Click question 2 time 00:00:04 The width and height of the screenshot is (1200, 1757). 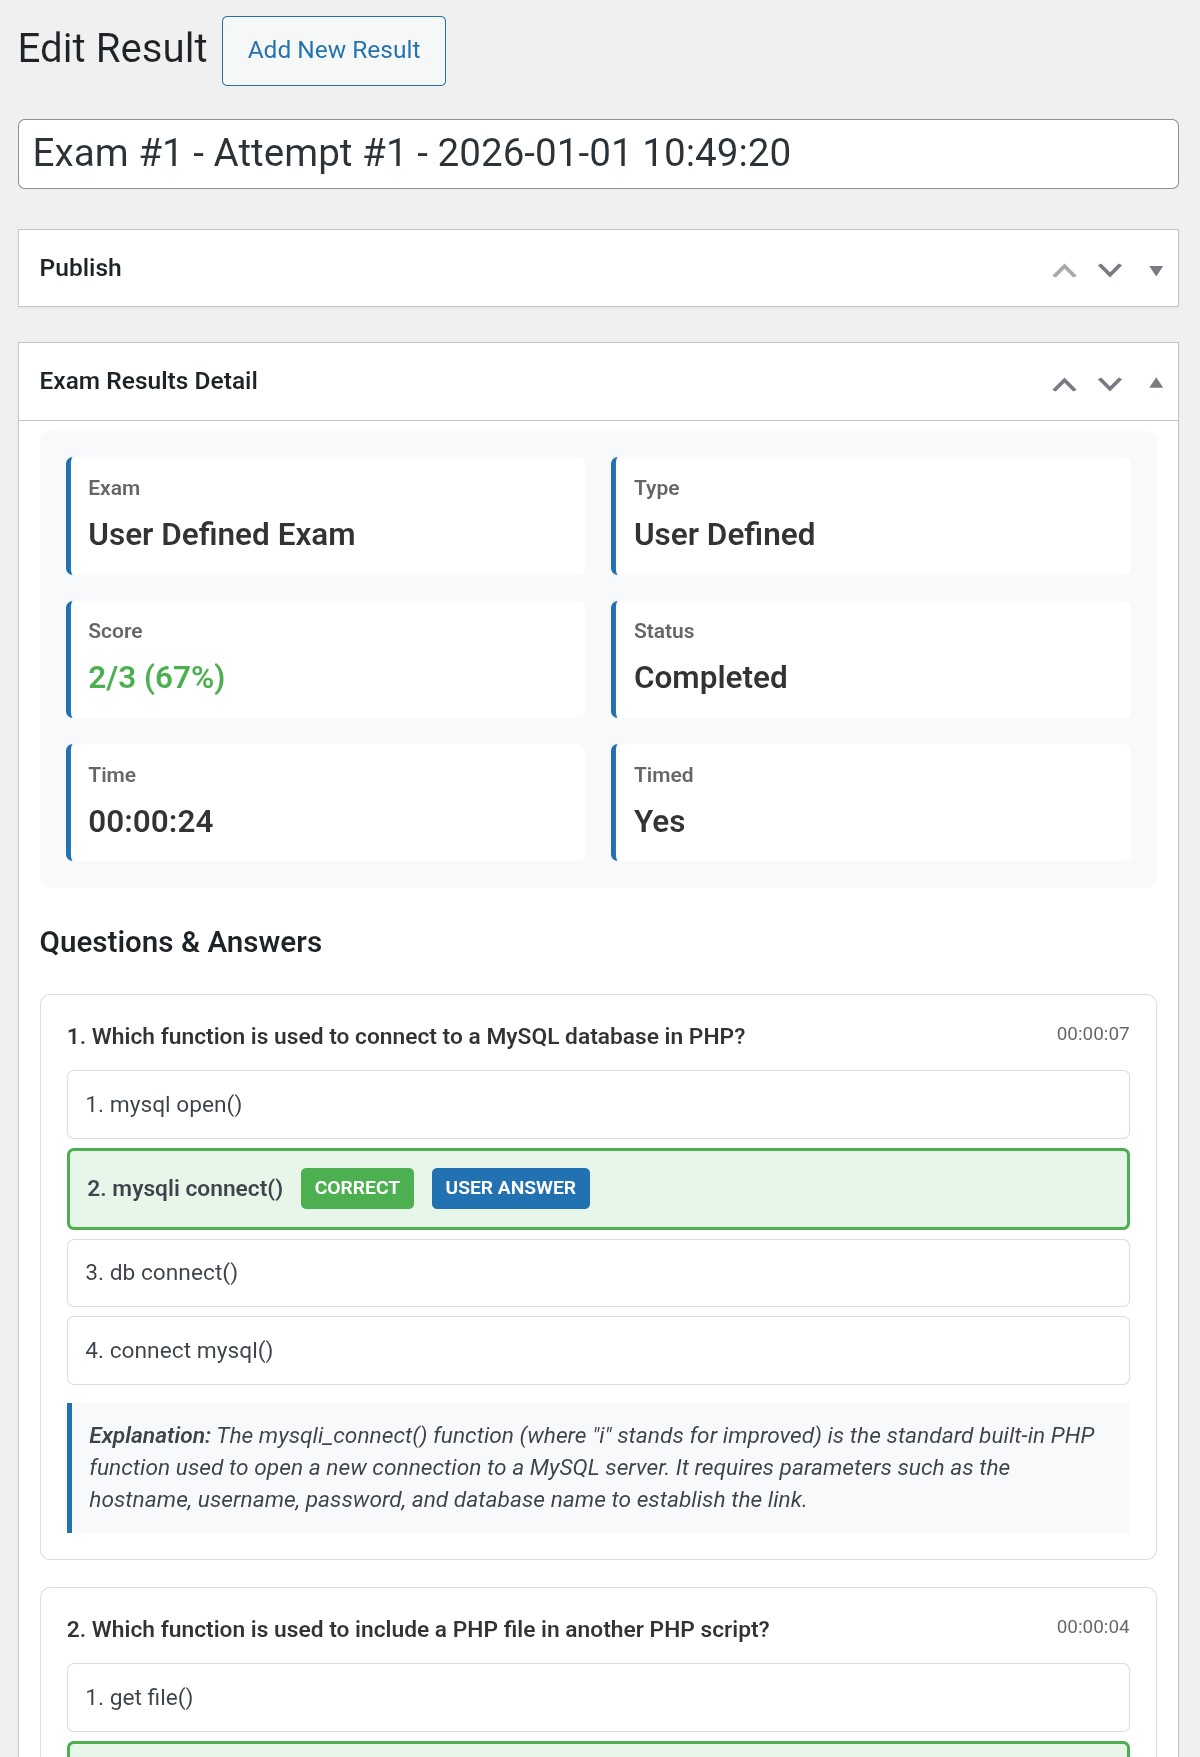click(1092, 1627)
